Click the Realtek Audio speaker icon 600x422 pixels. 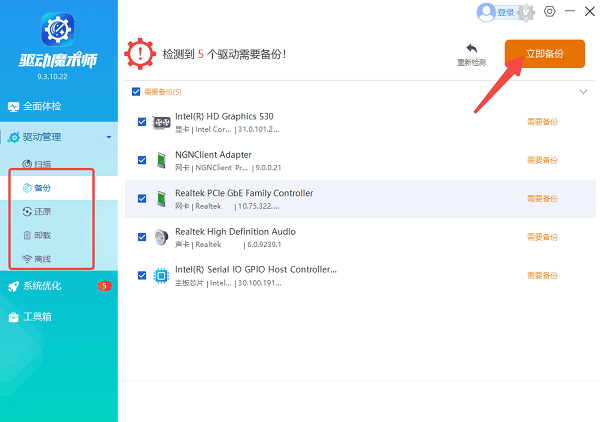pyautogui.click(x=161, y=237)
